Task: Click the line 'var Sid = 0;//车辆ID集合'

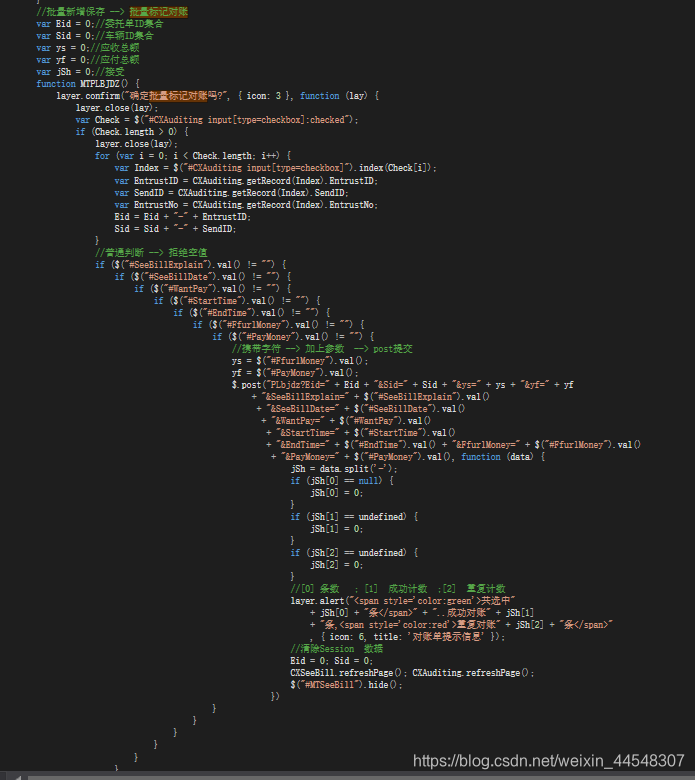Action: point(95,36)
